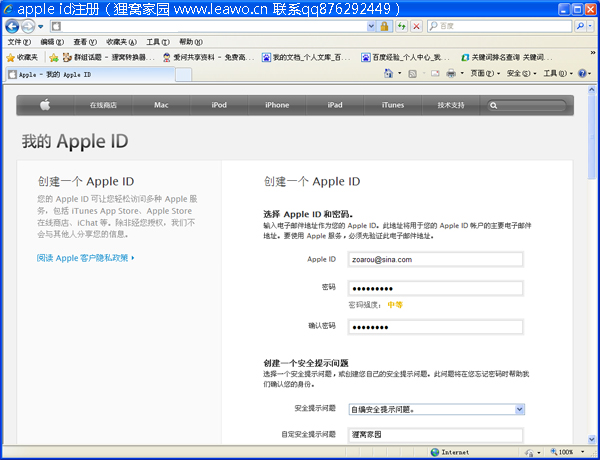Click the page scroll down arrow

(x=592, y=439)
